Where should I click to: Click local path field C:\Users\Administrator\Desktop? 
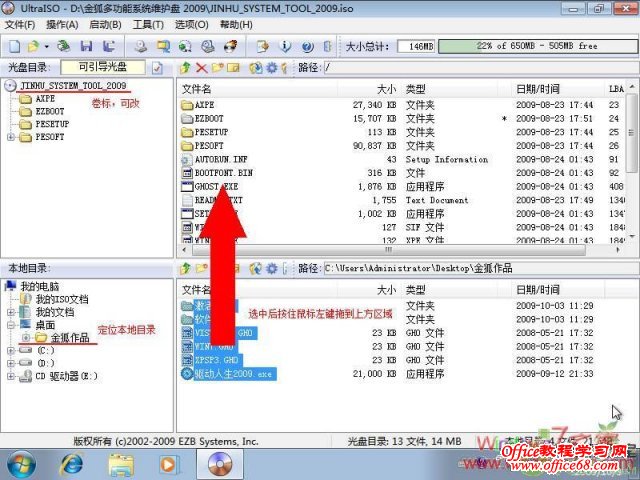(481, 268)
